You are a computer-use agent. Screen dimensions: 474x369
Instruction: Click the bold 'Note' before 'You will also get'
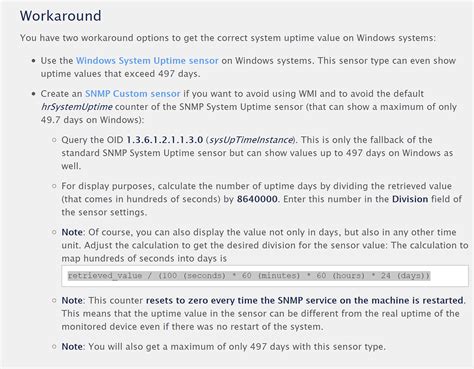(72, 347)
